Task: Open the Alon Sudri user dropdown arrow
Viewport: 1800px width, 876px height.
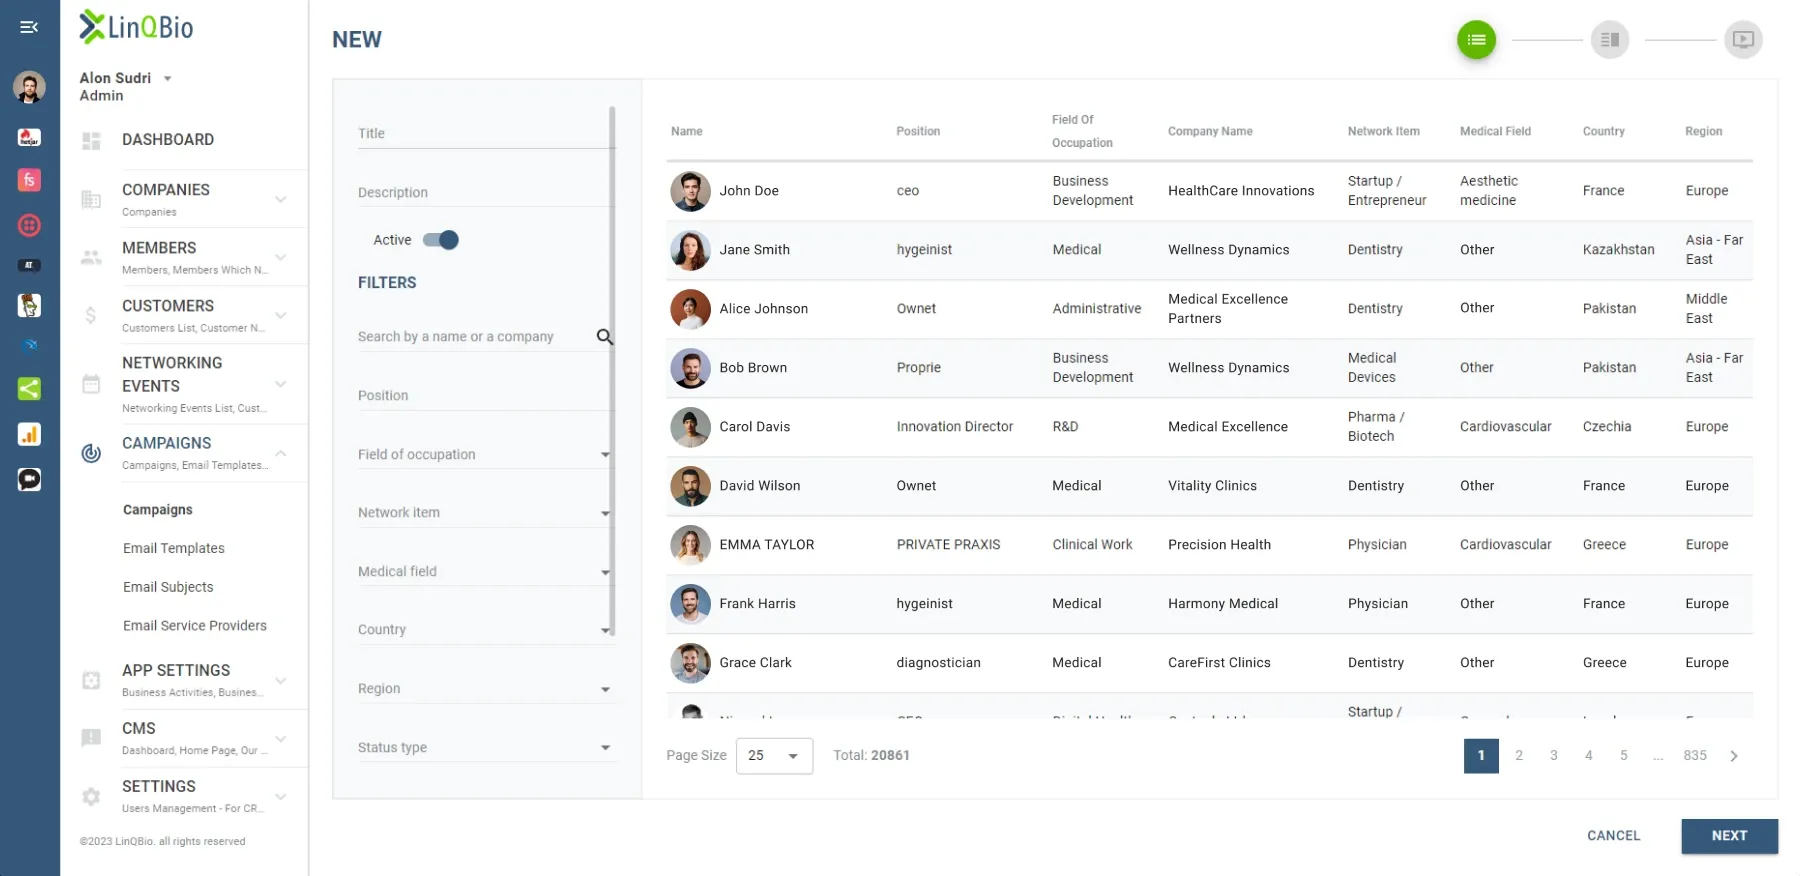Action: 168,78
